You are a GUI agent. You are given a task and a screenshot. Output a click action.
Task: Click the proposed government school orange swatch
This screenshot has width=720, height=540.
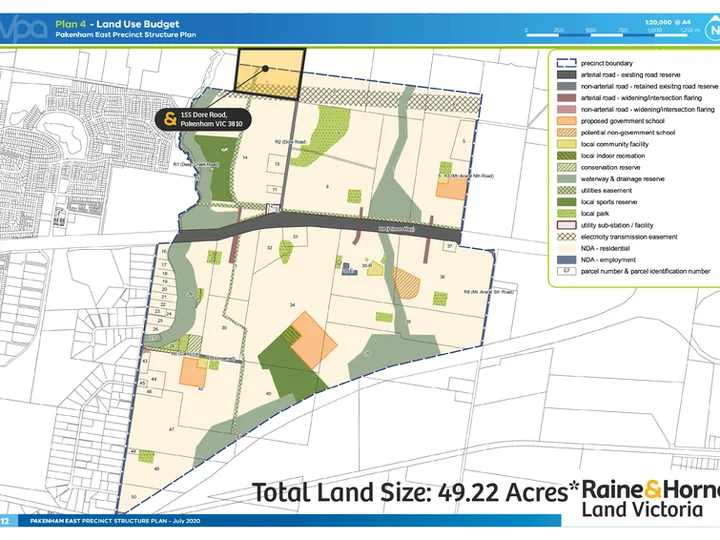pyautogui.click(x=566, y=121)
